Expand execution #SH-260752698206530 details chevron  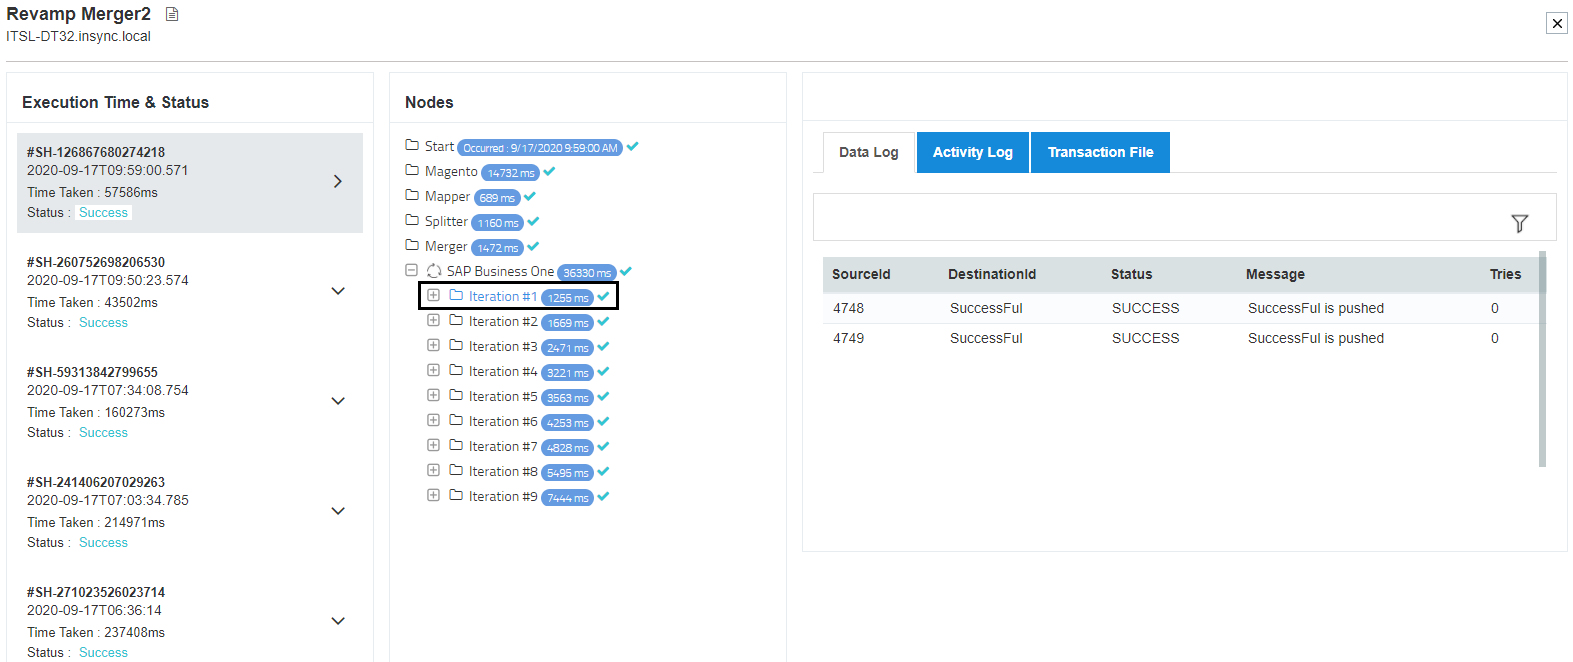[x=338, y=291]
